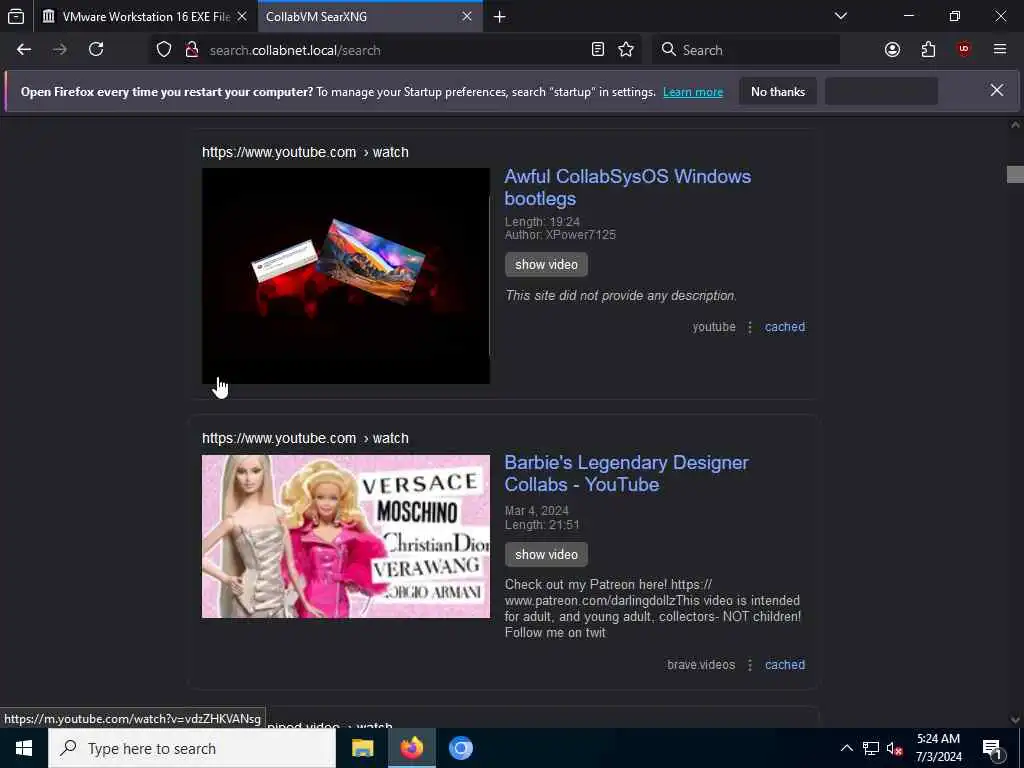This screenshot has width=1024, height=768.
Task: Open the Windows notification center icon
Action: pos(992,748)
